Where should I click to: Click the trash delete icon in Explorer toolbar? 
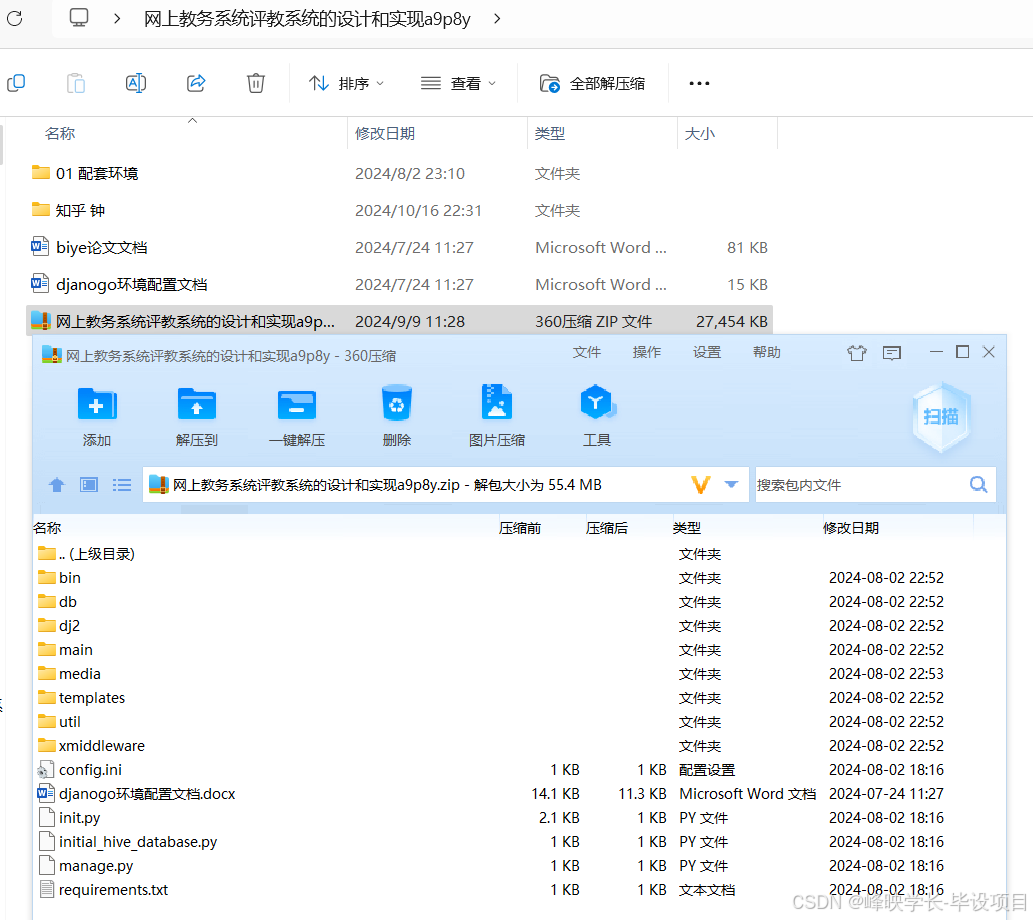click(x=255, y=83)
